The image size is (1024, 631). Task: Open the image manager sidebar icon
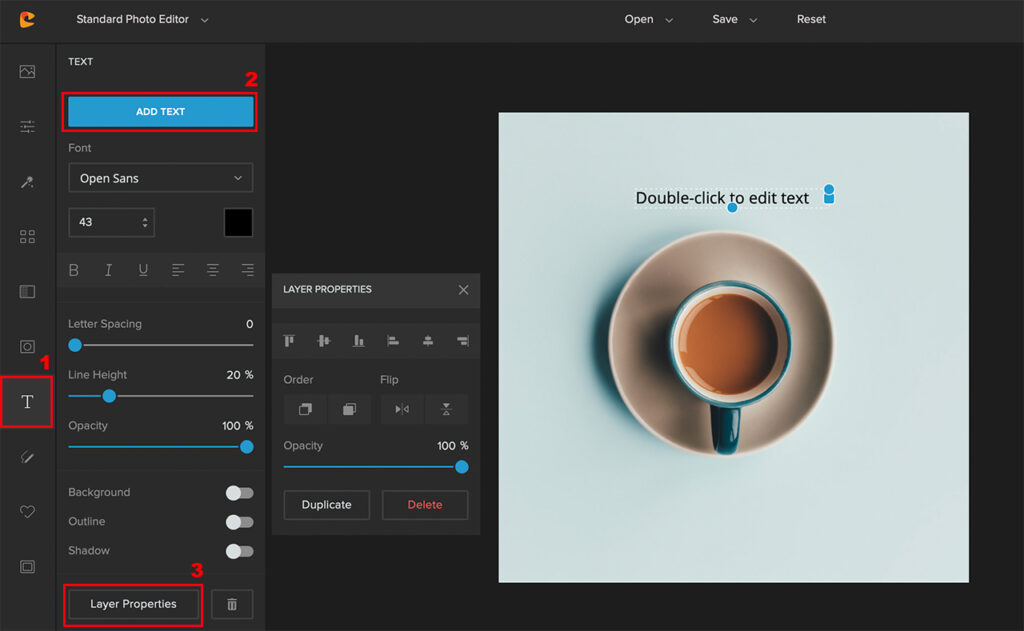27,71
